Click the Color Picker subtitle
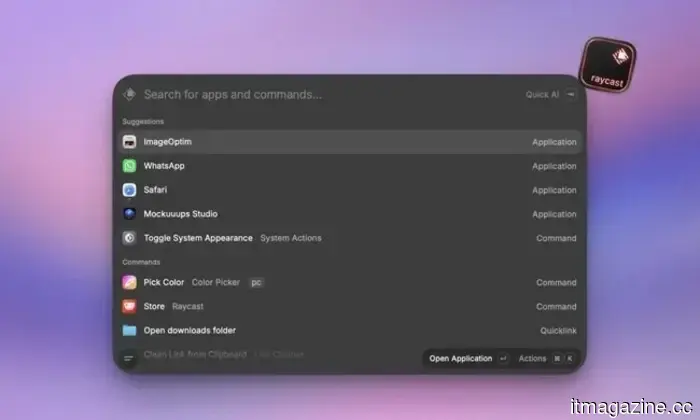The image size is (700, 420). (216, 282)
